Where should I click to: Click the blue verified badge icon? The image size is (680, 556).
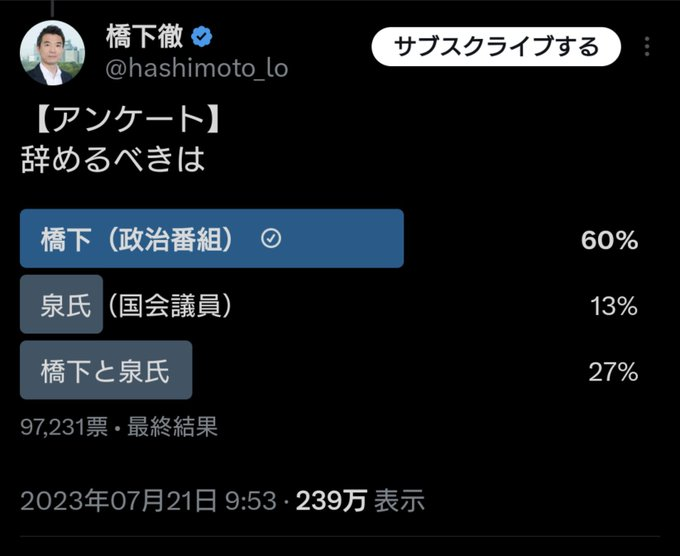pyautogui.click(x=202, y=38)
